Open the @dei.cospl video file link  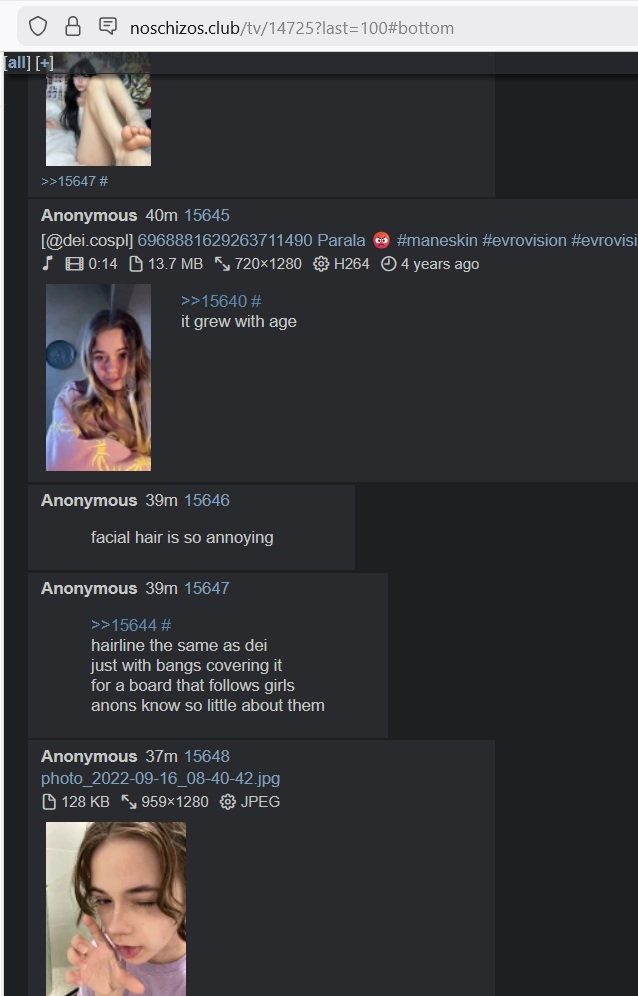[x=339, y=241]
